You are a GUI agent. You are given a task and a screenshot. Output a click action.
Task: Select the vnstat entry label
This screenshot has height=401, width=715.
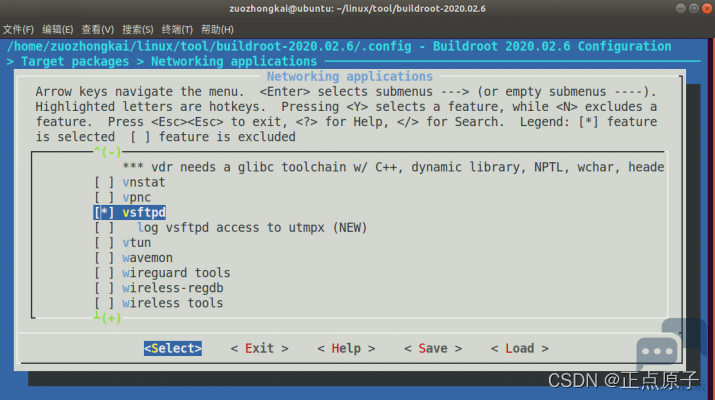144,182
